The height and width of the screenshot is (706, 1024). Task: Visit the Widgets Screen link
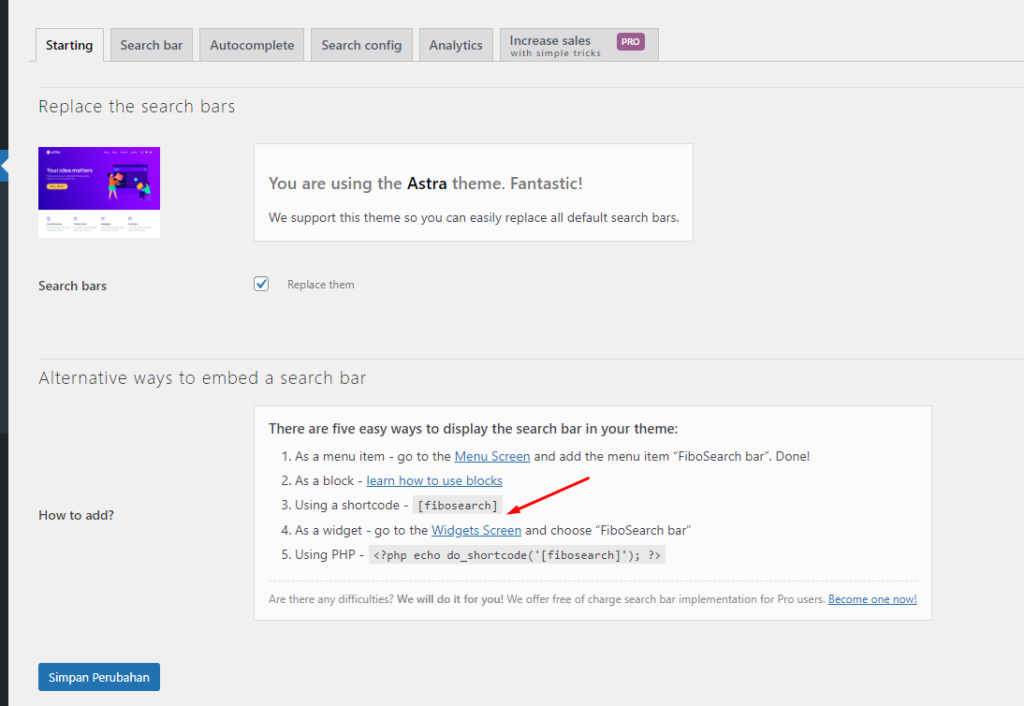476,530
